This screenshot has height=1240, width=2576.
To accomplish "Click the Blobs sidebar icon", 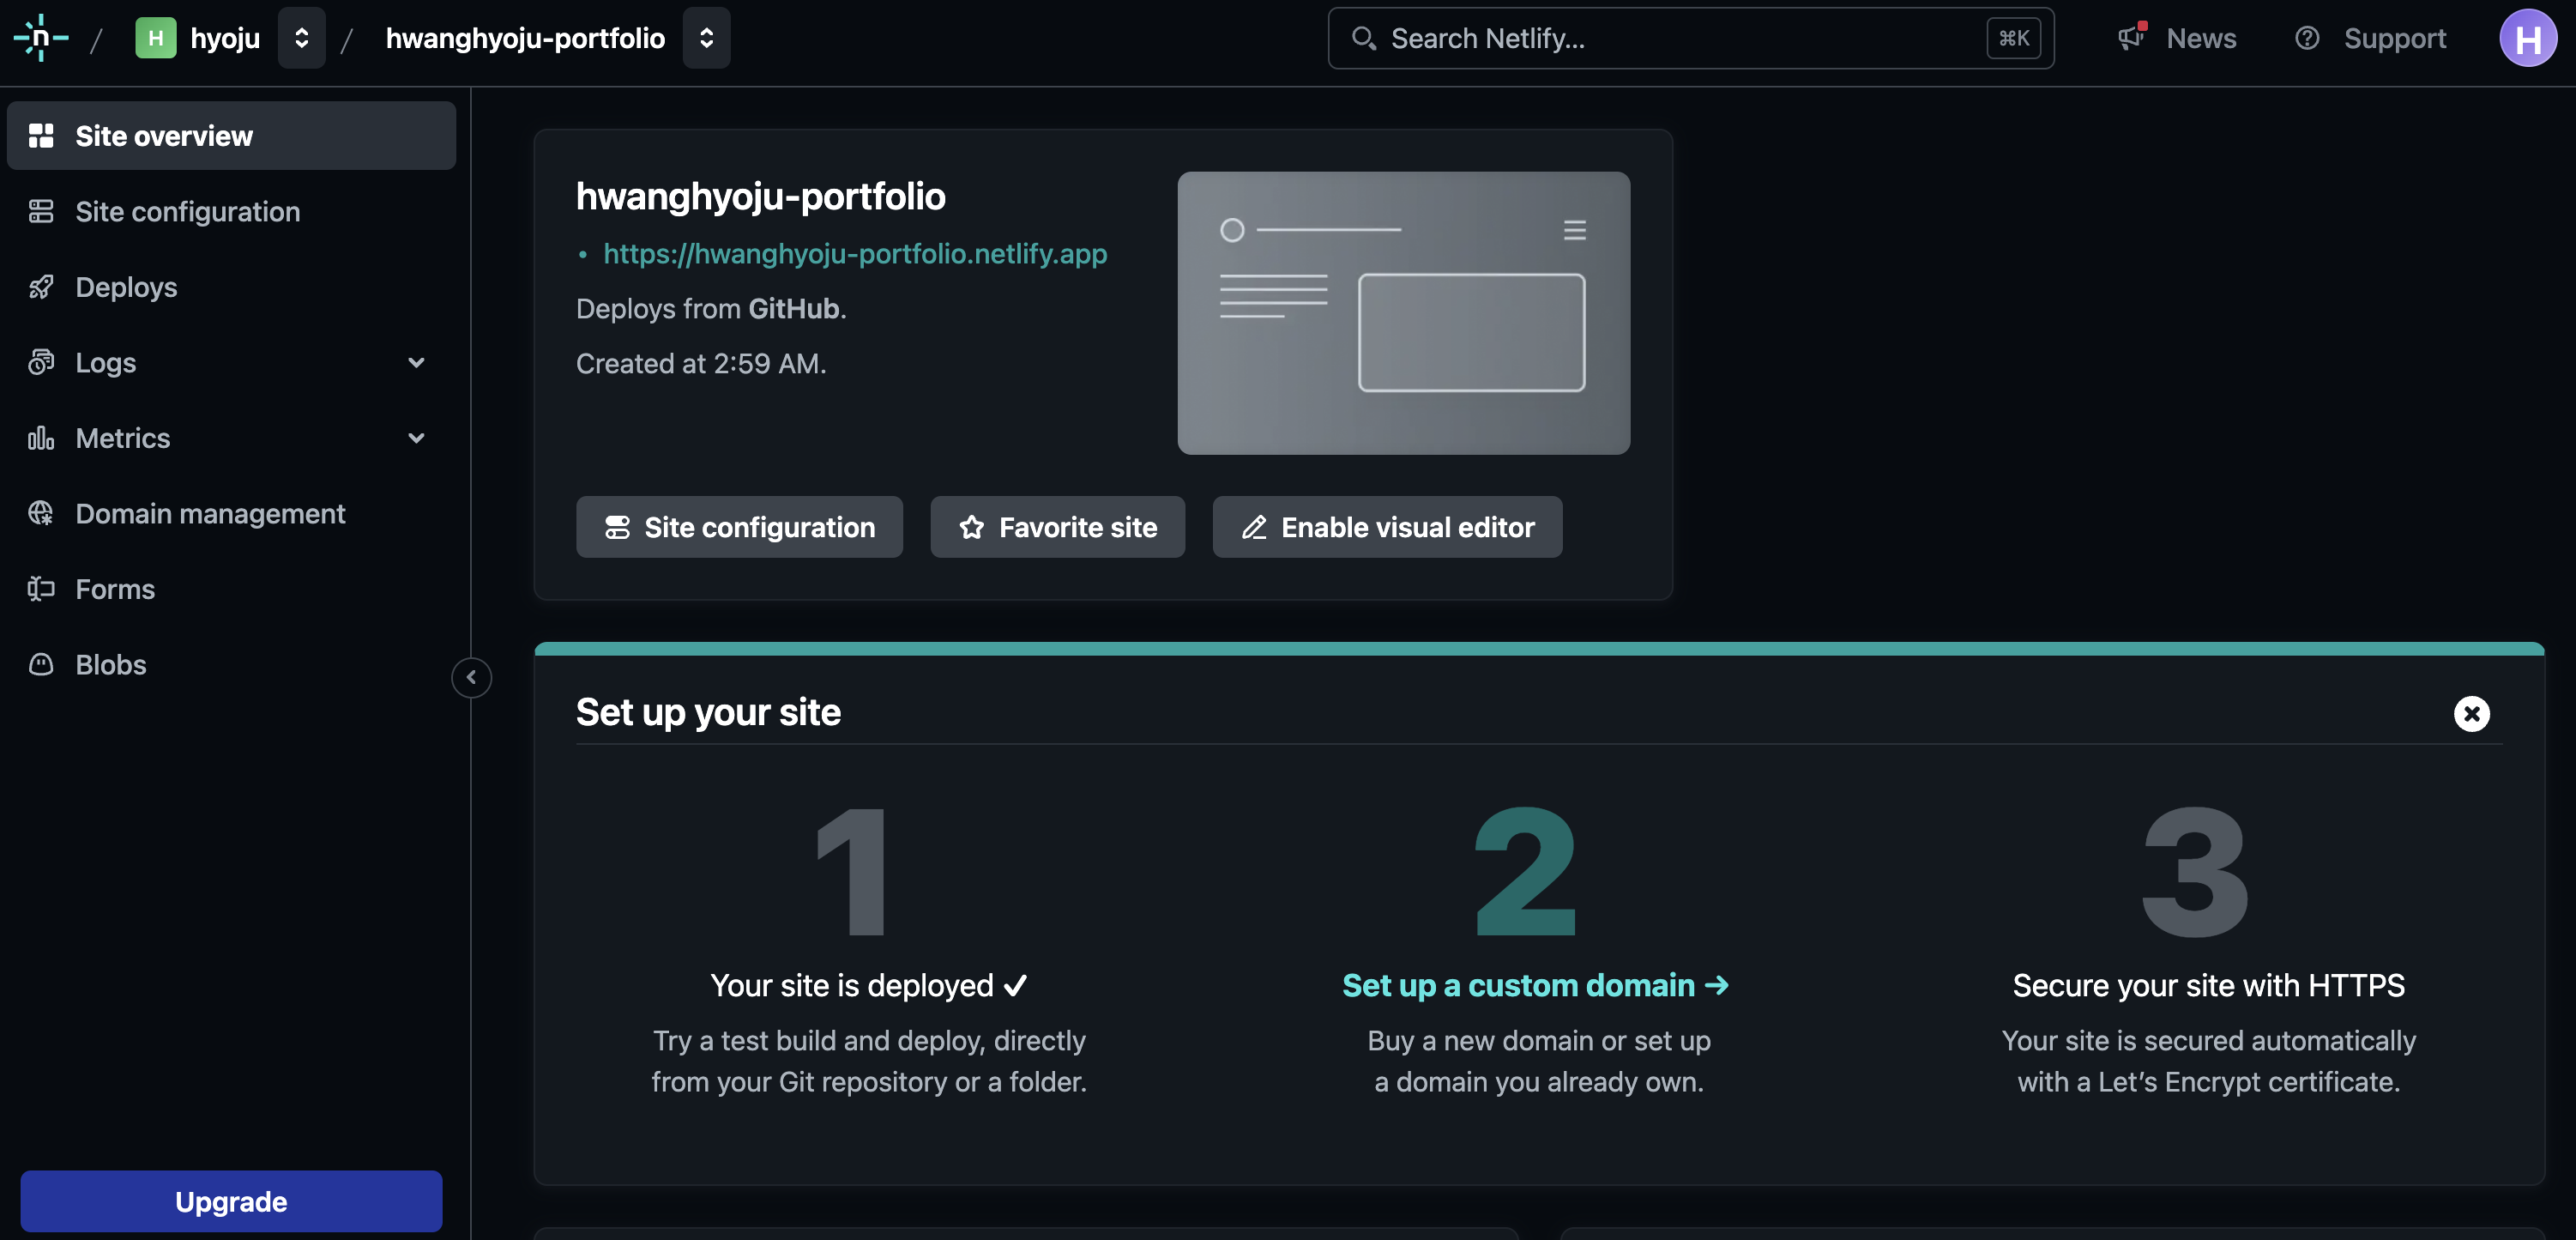I will click(x=41, y=664).
